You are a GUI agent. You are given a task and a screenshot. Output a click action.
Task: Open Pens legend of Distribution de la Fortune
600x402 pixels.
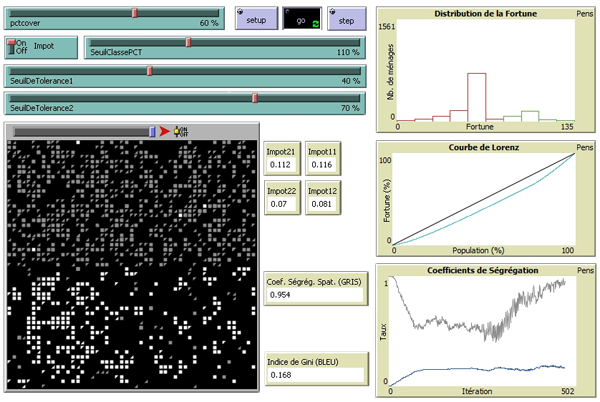coord(584,14)
